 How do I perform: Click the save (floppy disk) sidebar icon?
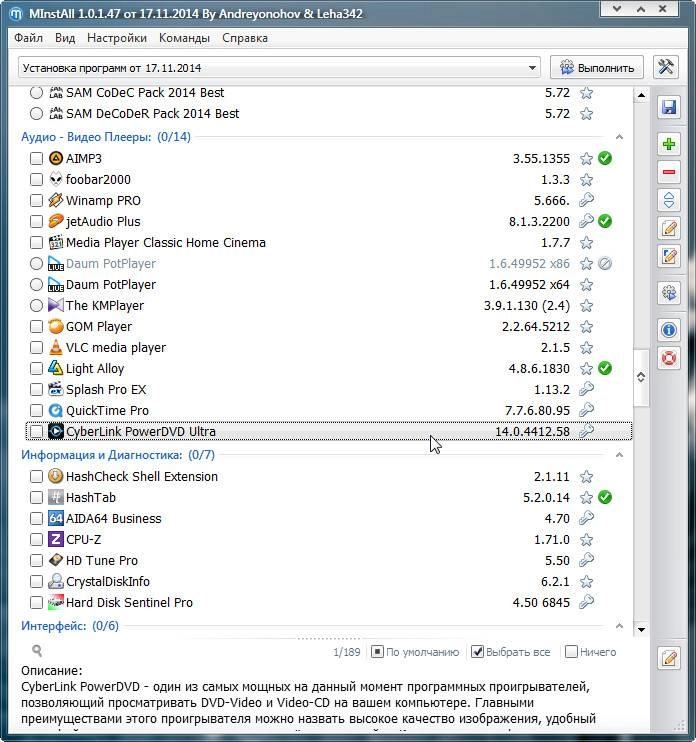(669, 107)
